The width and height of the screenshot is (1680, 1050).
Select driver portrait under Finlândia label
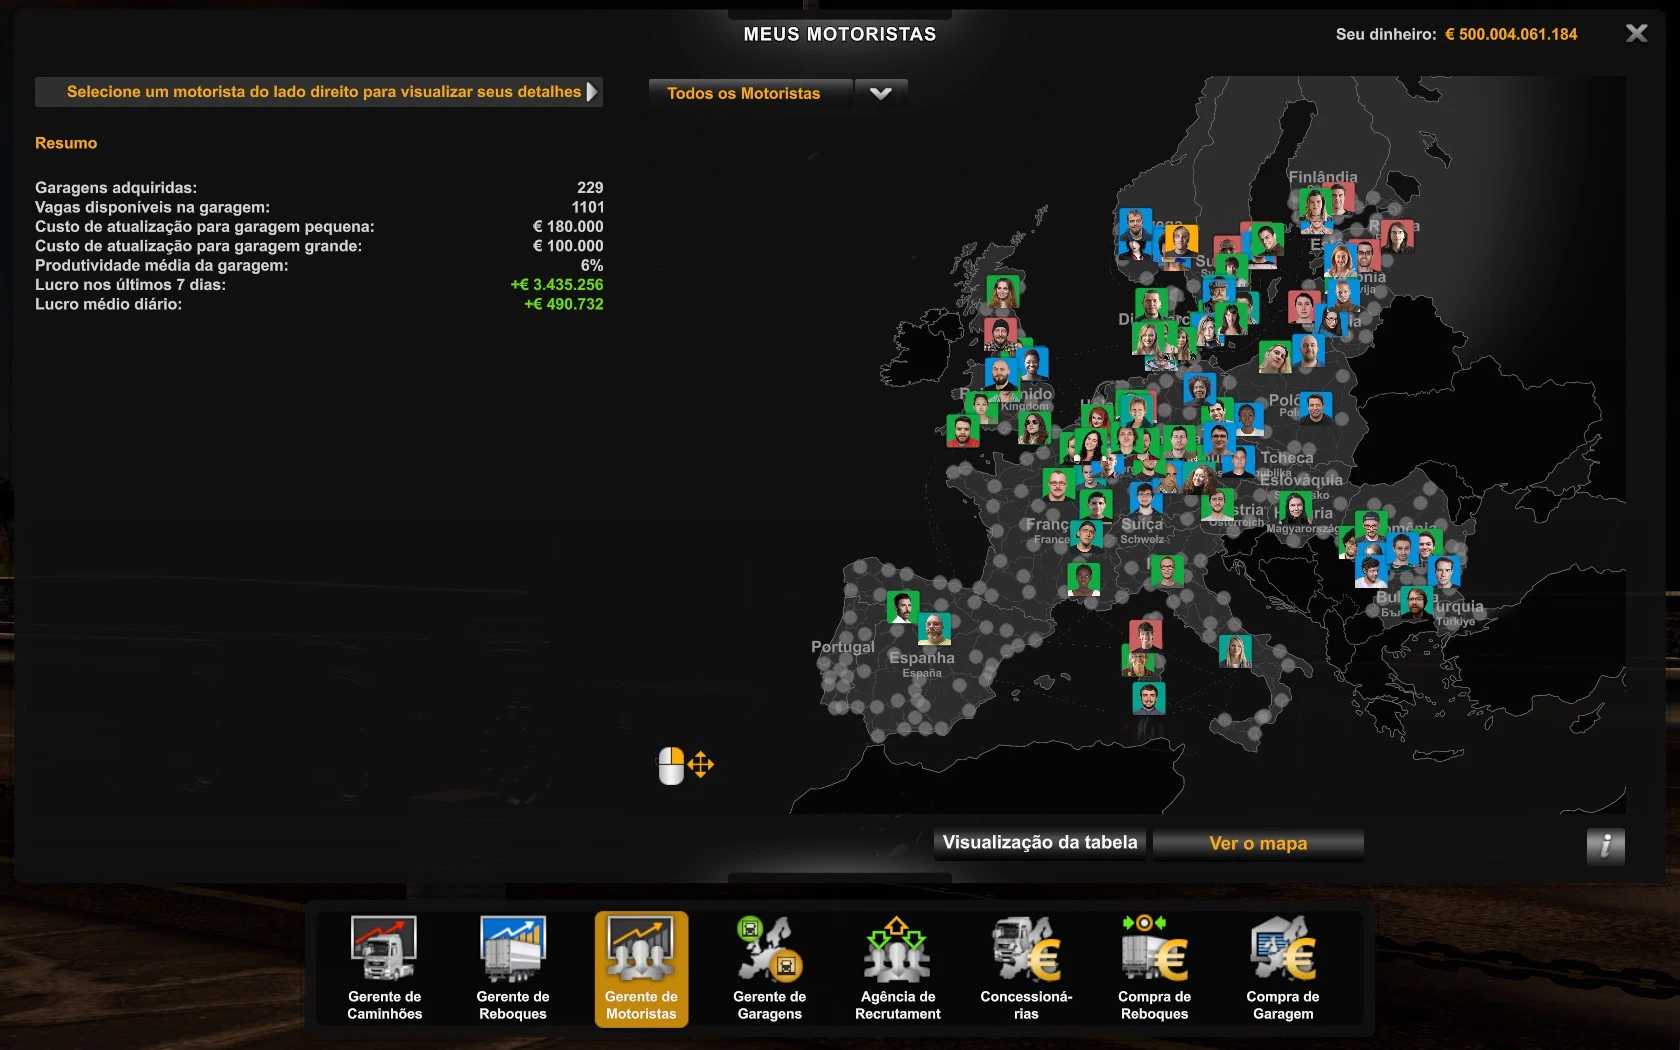coord(1314,207)
